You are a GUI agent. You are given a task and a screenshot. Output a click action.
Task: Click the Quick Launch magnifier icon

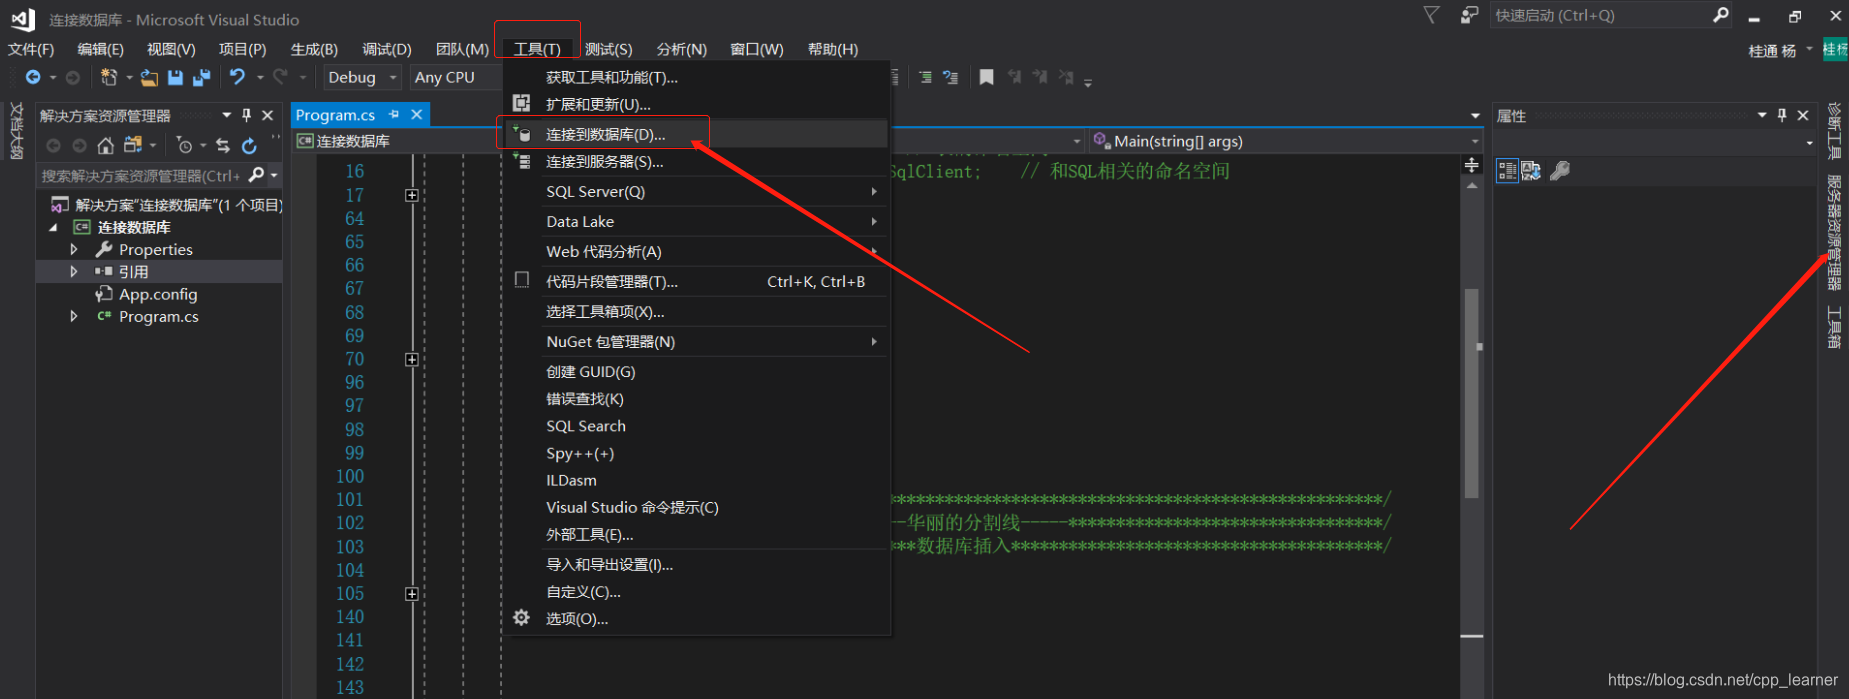1720,15
